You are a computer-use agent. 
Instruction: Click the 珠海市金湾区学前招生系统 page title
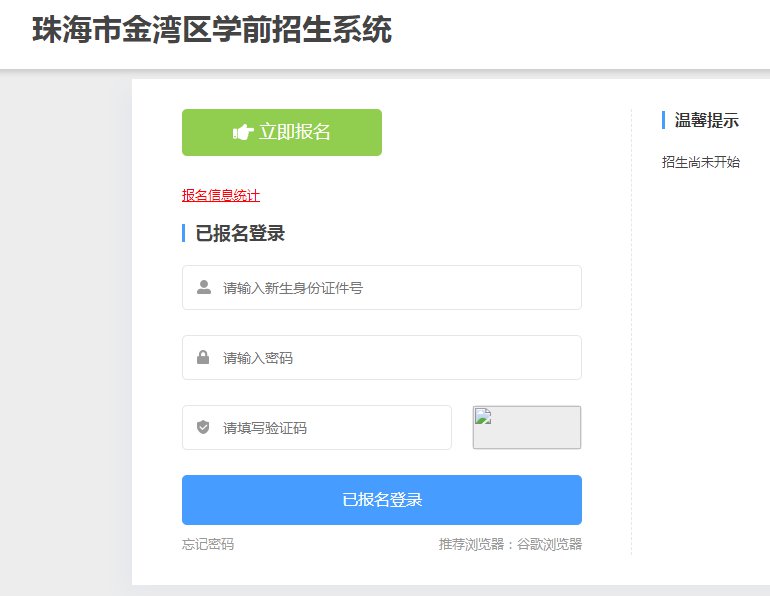pos(212,30)
